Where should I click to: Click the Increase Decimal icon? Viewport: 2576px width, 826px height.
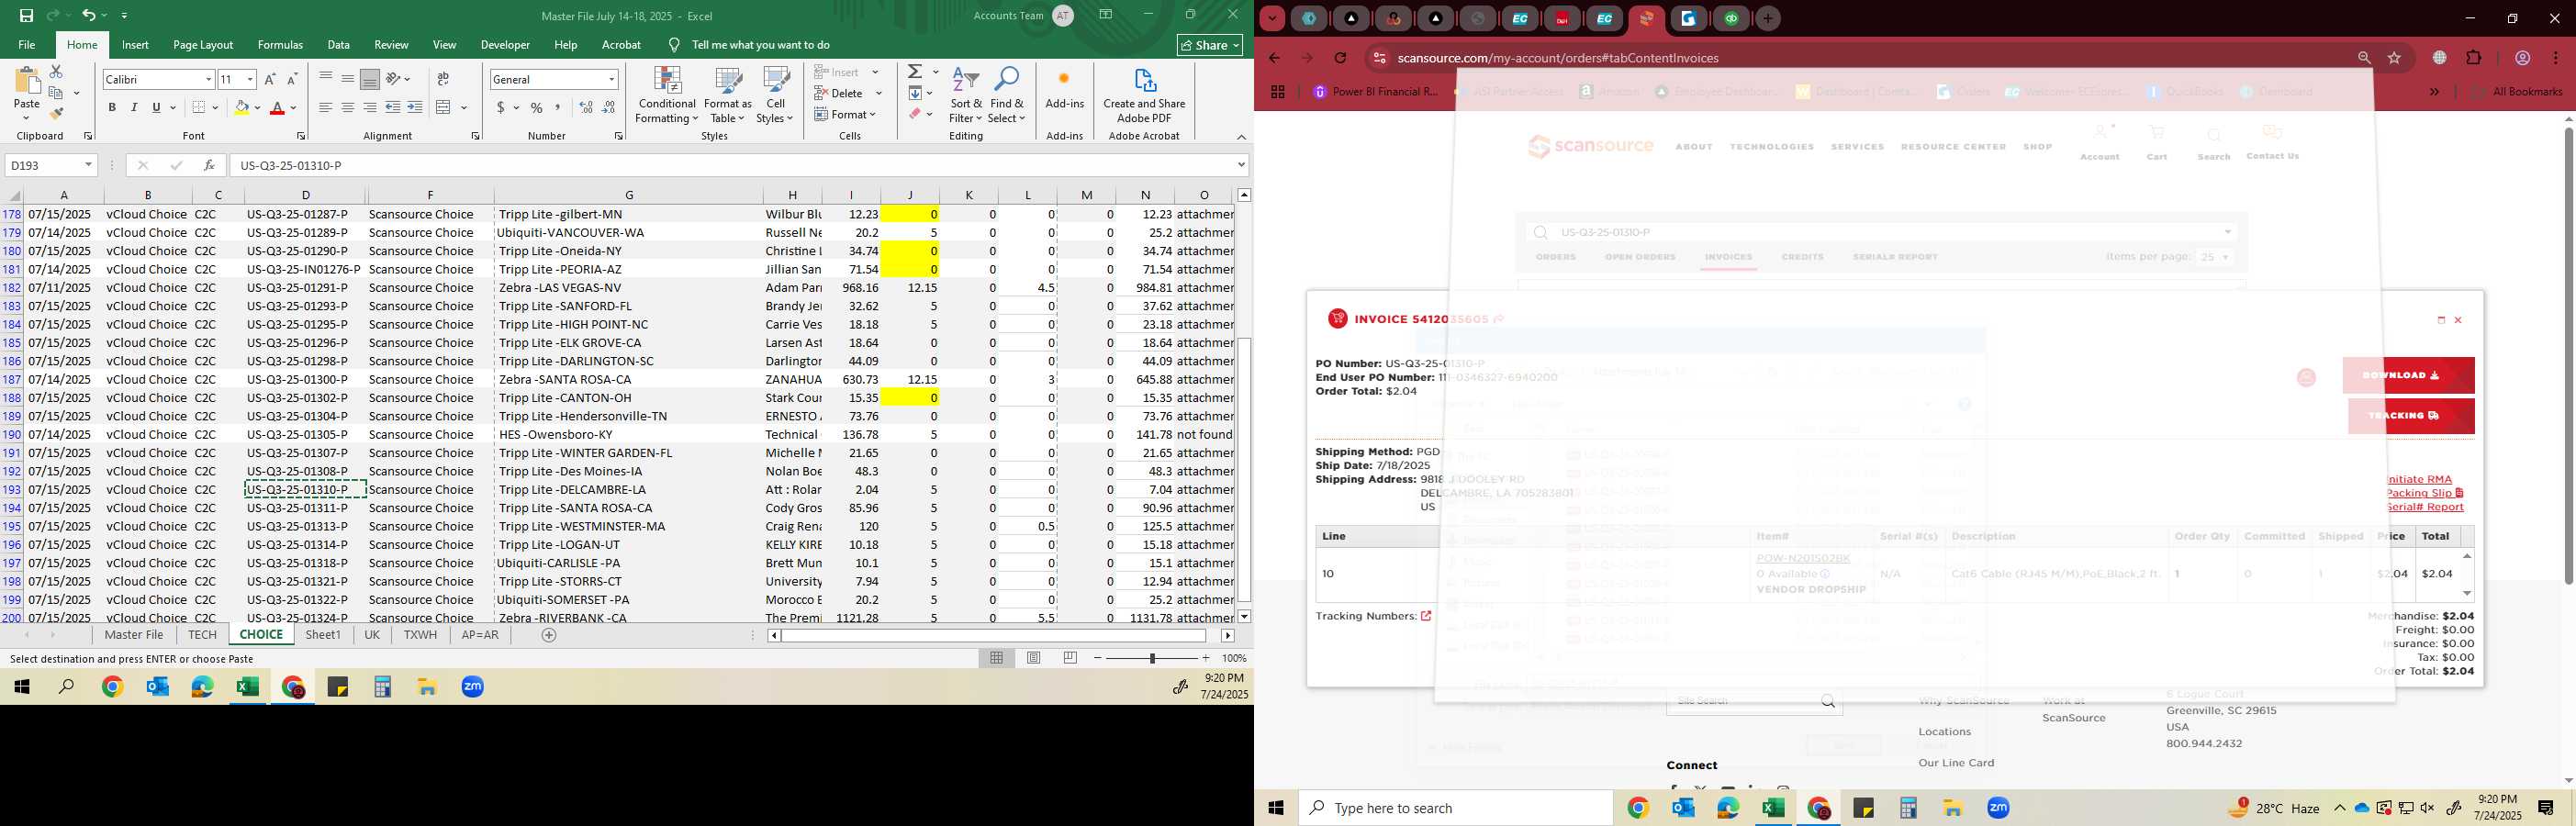pos(586,107)
